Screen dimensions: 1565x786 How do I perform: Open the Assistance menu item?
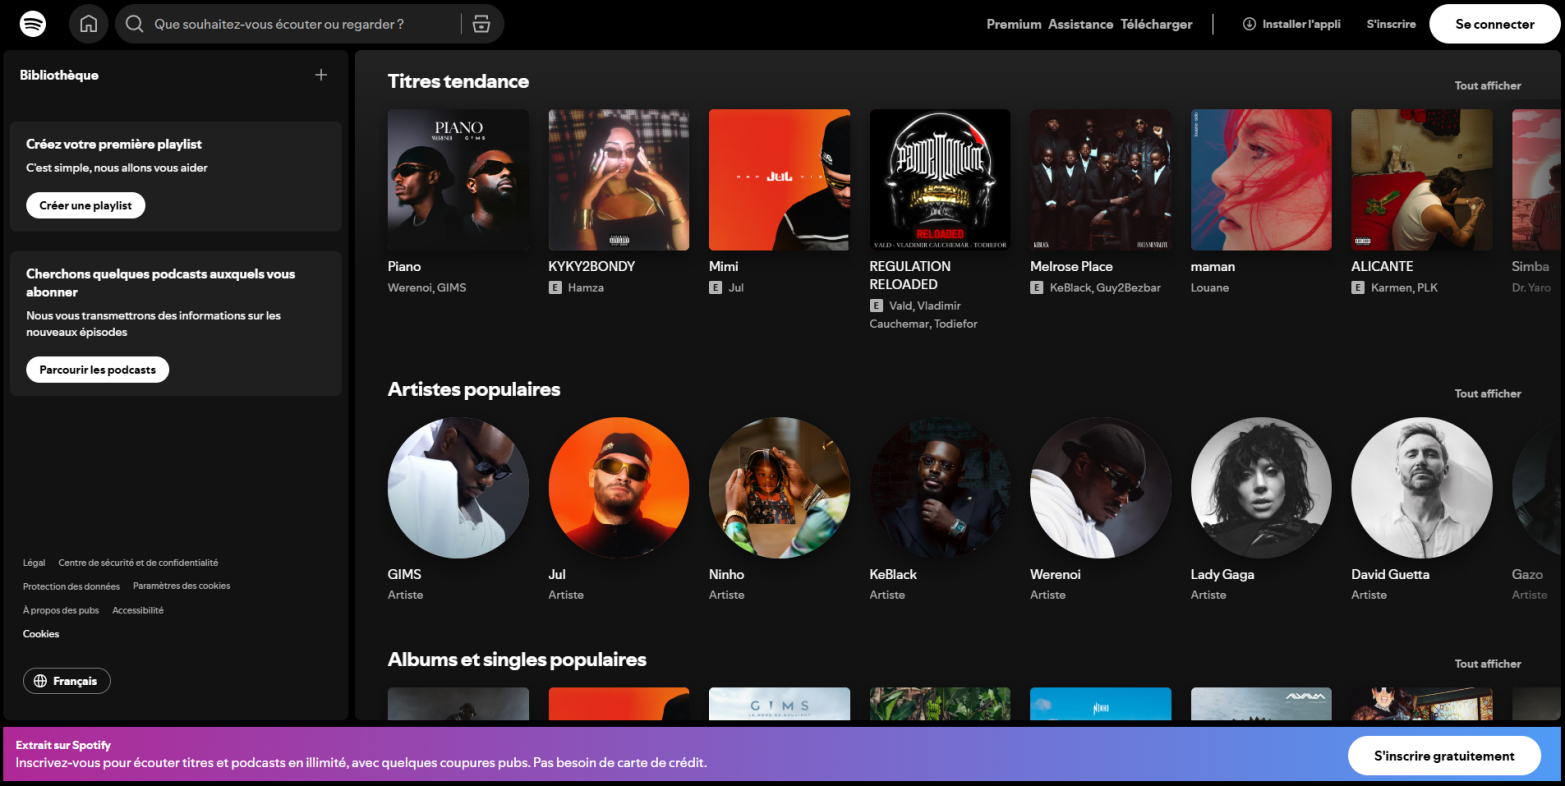1080,24
